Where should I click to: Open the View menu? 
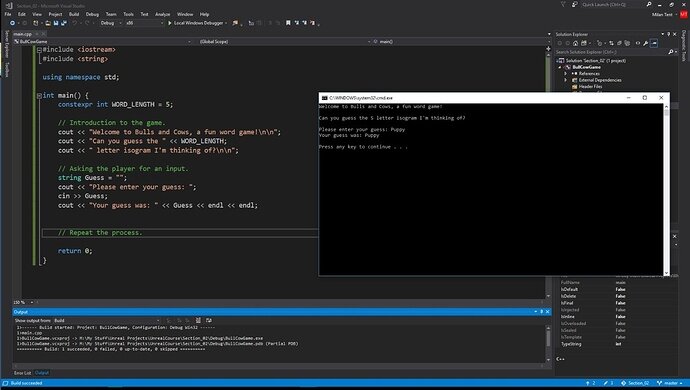coord(37,14)
